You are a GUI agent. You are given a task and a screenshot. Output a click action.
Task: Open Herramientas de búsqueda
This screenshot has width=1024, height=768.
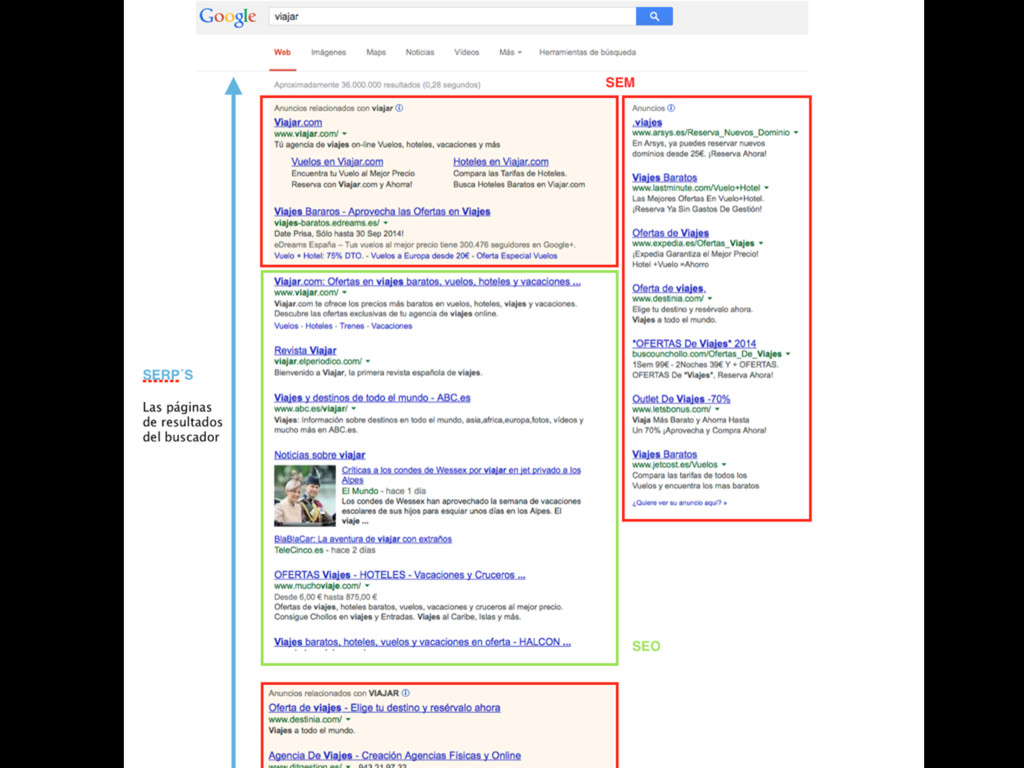pos(587,52)
